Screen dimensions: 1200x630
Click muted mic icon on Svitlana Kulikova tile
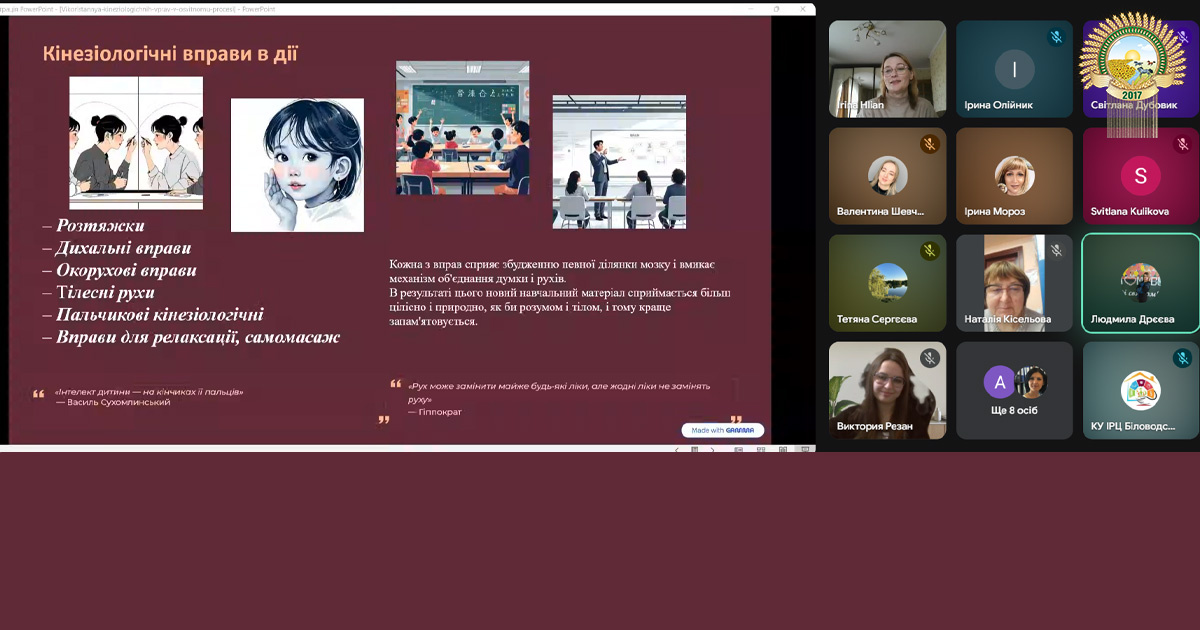click(x=1182, y=144)
